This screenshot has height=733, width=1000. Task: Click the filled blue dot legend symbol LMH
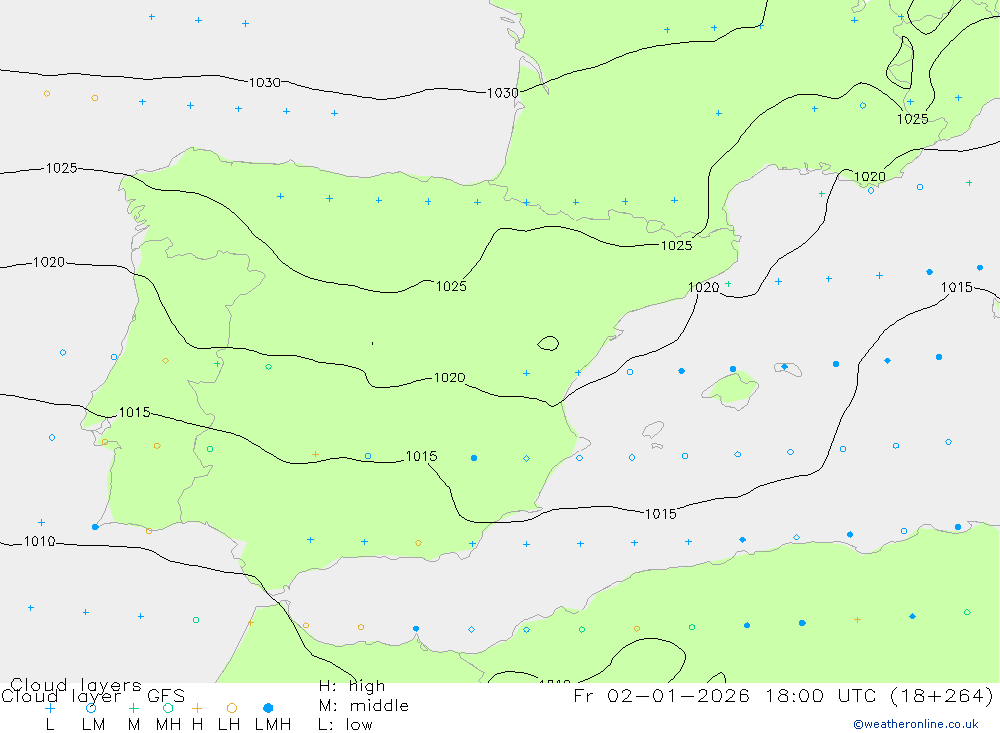pos(268,708)
